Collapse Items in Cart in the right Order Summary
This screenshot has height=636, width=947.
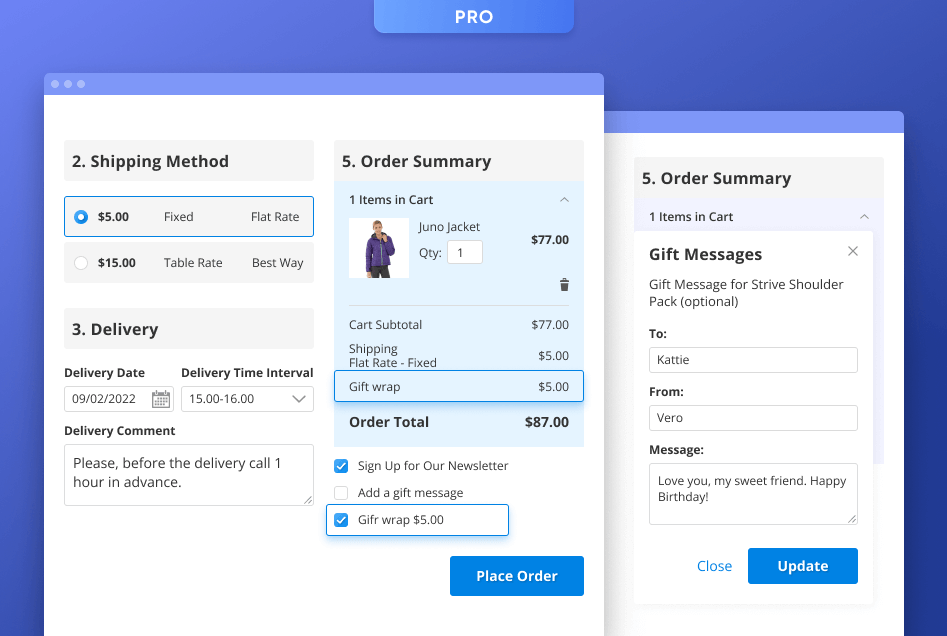click(x=864, y=216)
